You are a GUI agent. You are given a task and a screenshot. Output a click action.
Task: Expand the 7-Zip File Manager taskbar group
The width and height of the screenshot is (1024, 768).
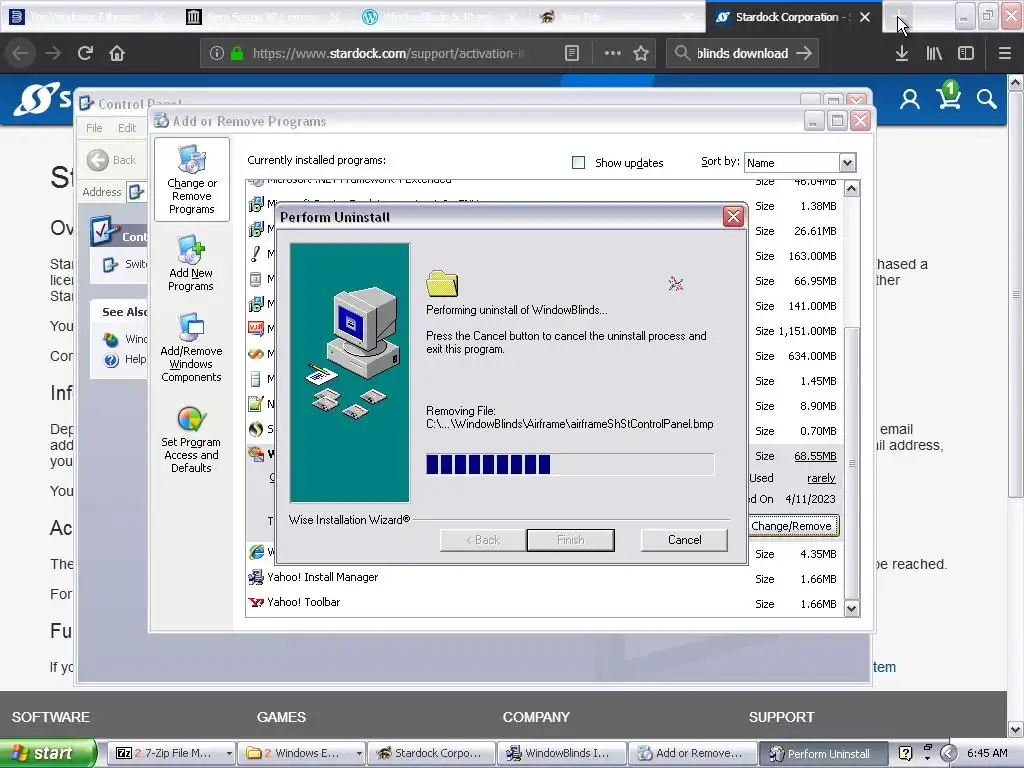(x=229, y=753)
